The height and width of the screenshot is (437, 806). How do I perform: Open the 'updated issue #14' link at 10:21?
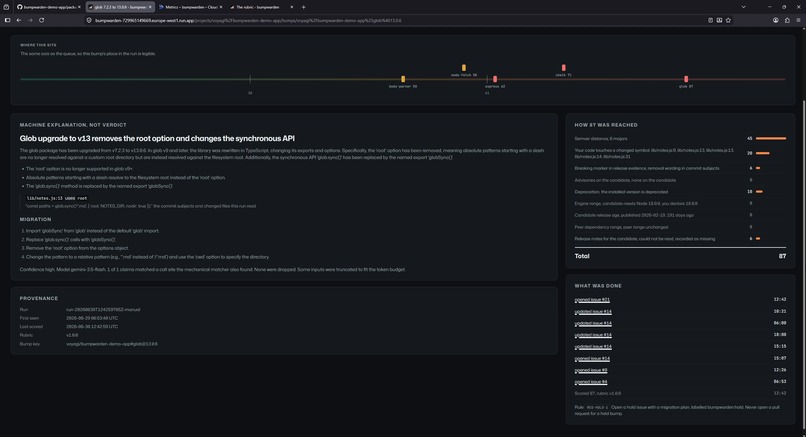click(x=593, y=312)
